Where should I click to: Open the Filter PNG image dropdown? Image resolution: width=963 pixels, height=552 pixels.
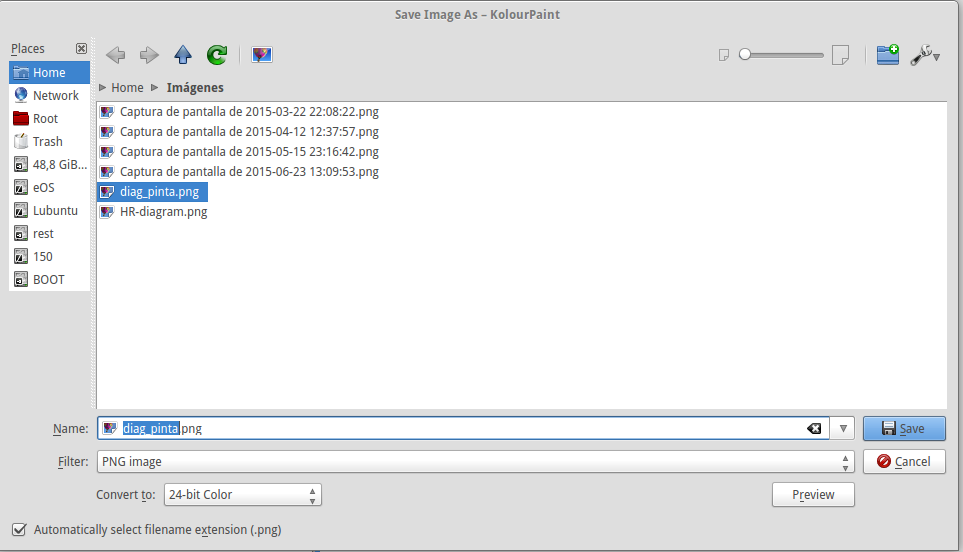click(x=476, y=462)
